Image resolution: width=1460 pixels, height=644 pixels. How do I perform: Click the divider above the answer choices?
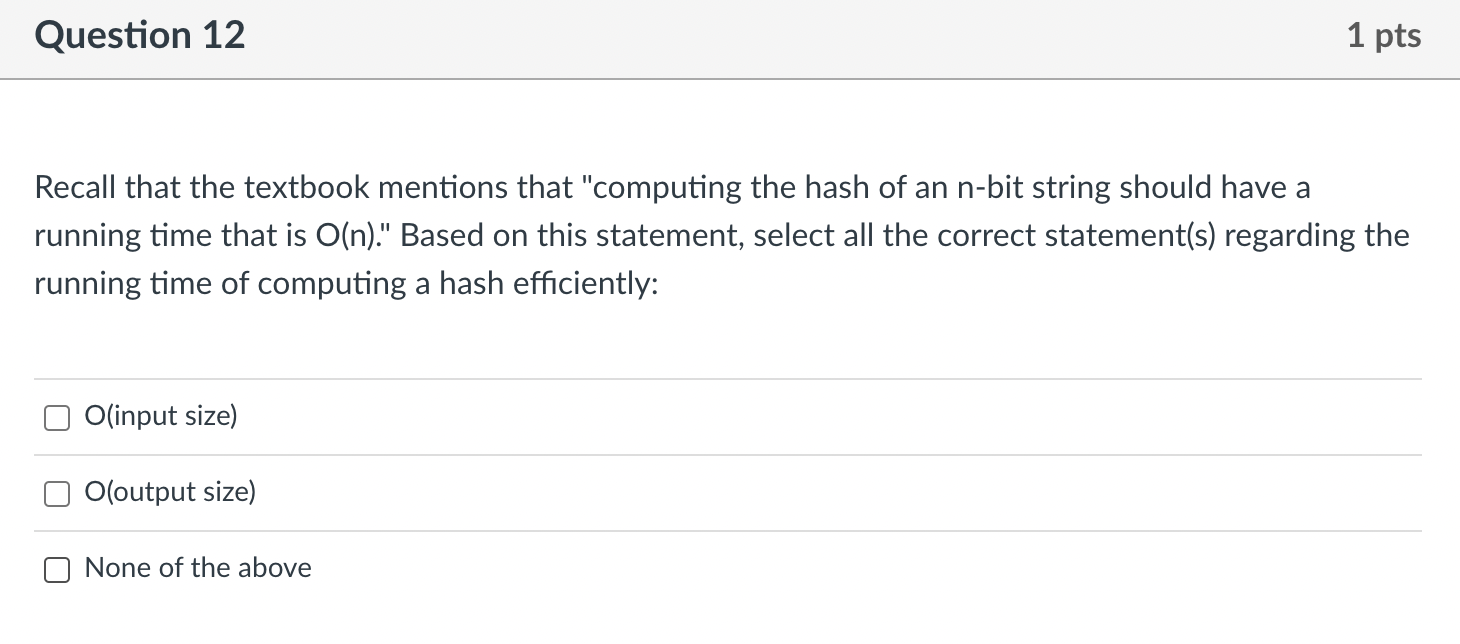point(730,378)
